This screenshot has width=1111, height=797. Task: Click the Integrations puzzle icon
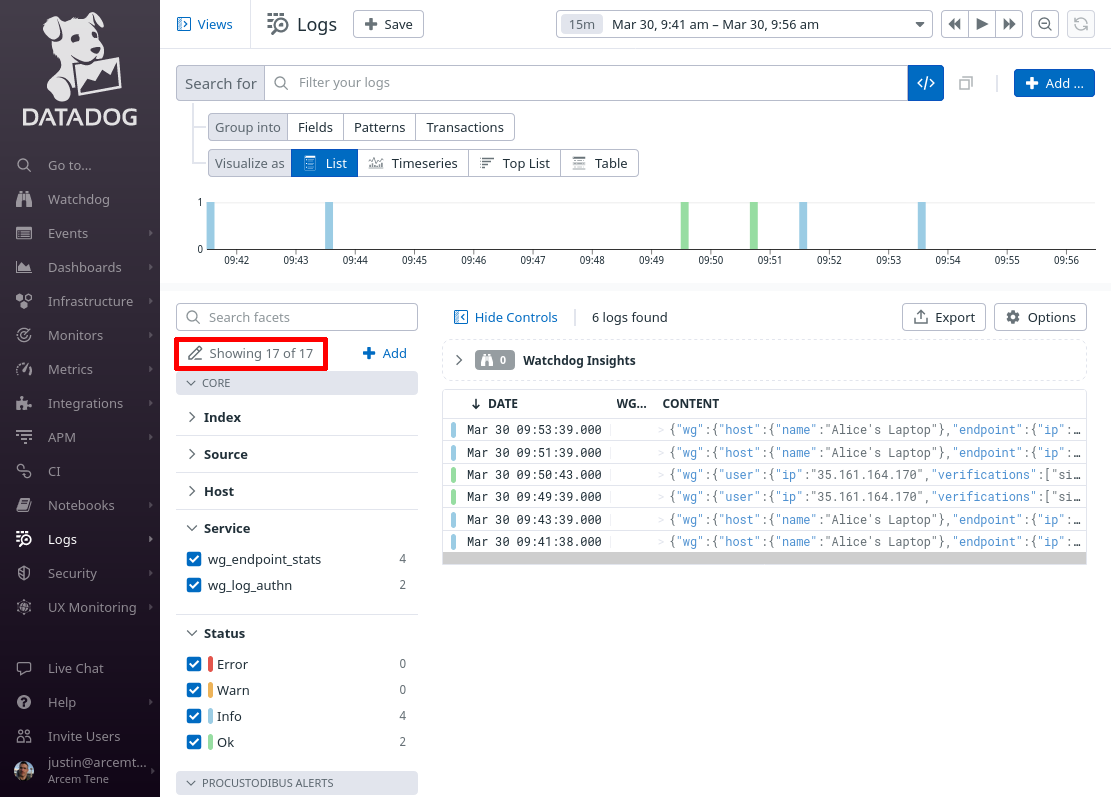pos(24,403)
